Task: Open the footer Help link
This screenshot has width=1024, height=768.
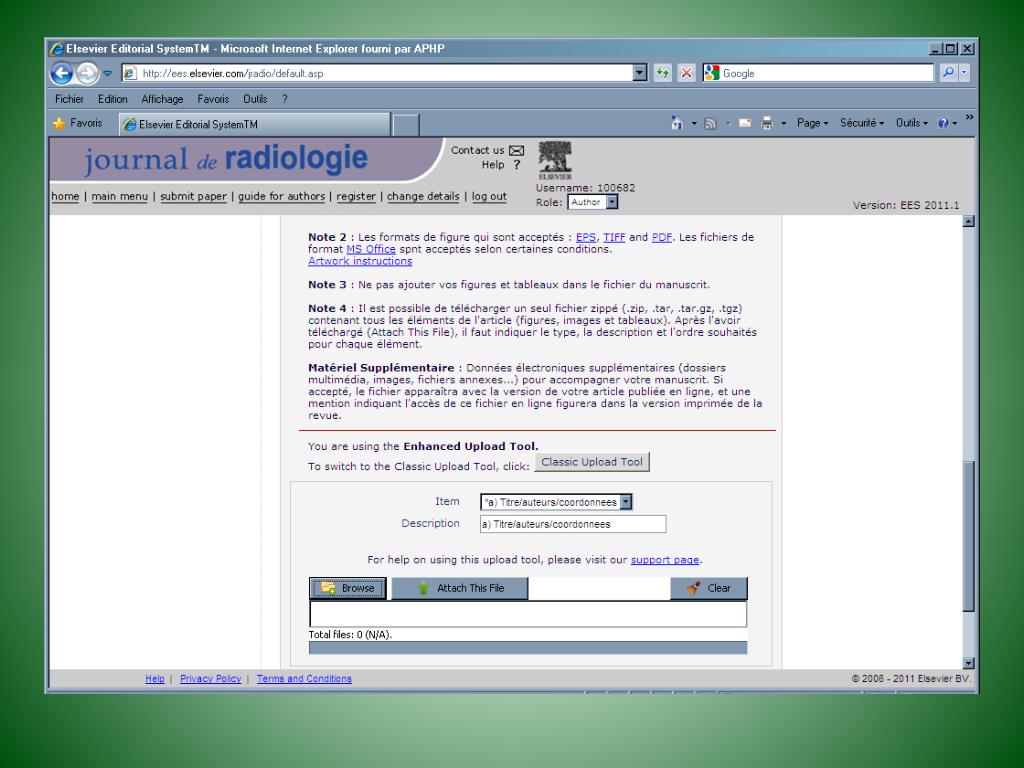Action: tap(155, 679)
